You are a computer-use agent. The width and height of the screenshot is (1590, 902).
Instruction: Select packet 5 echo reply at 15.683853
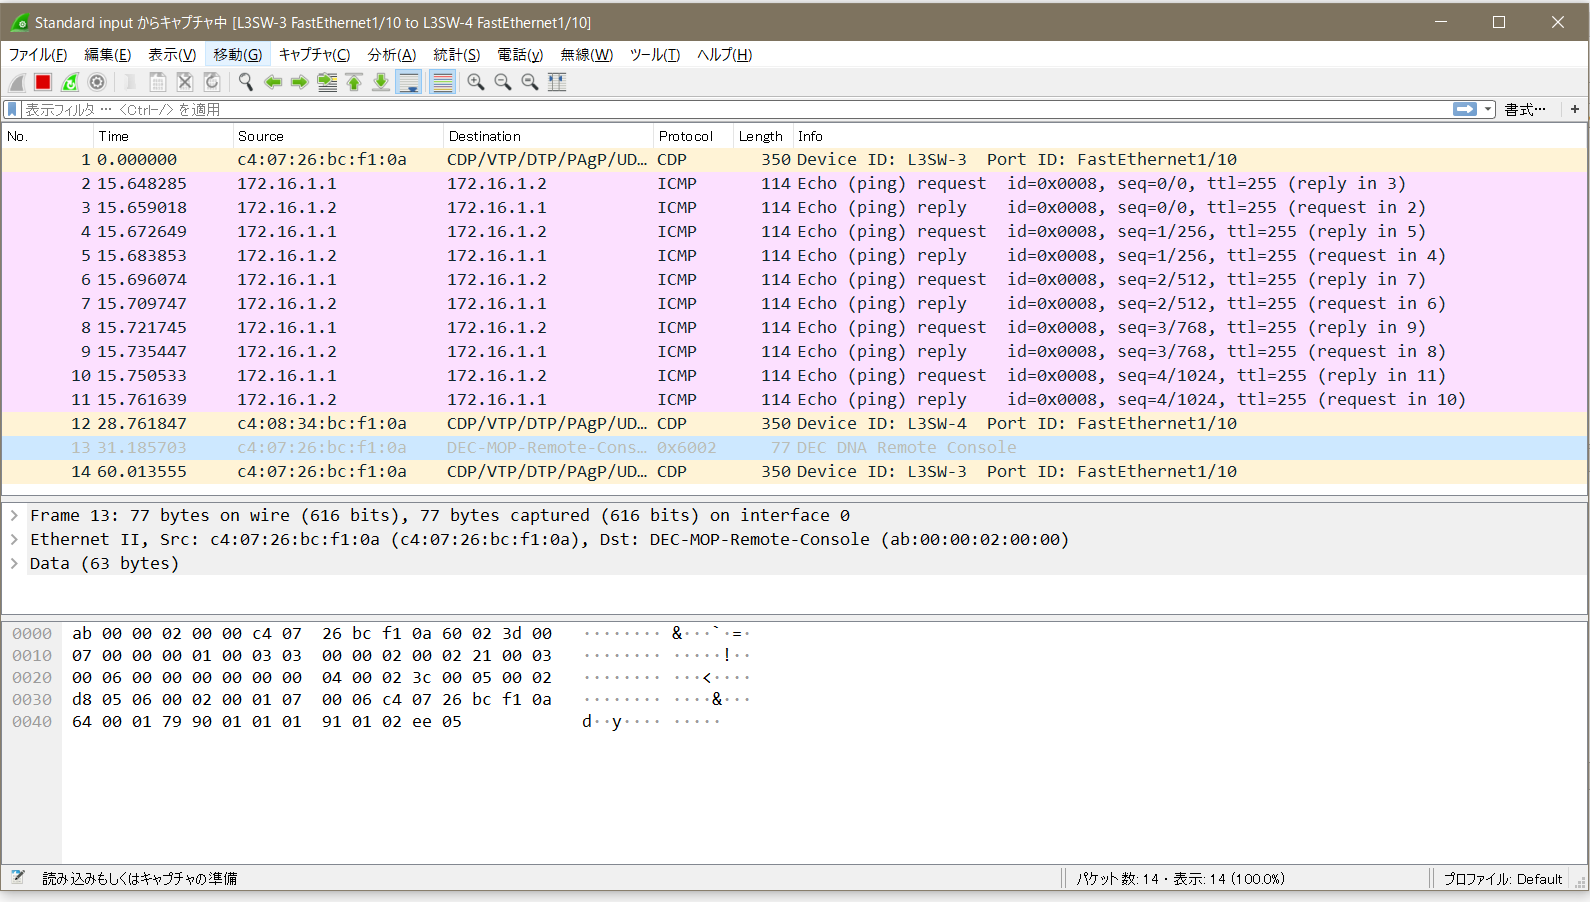(794, 255)
